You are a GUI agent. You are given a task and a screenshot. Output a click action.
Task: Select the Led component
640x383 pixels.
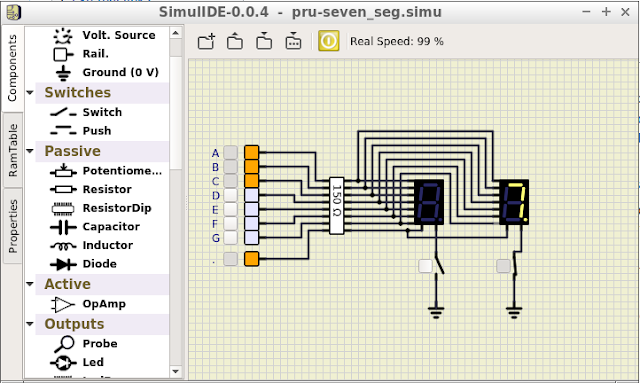[77, 363]
